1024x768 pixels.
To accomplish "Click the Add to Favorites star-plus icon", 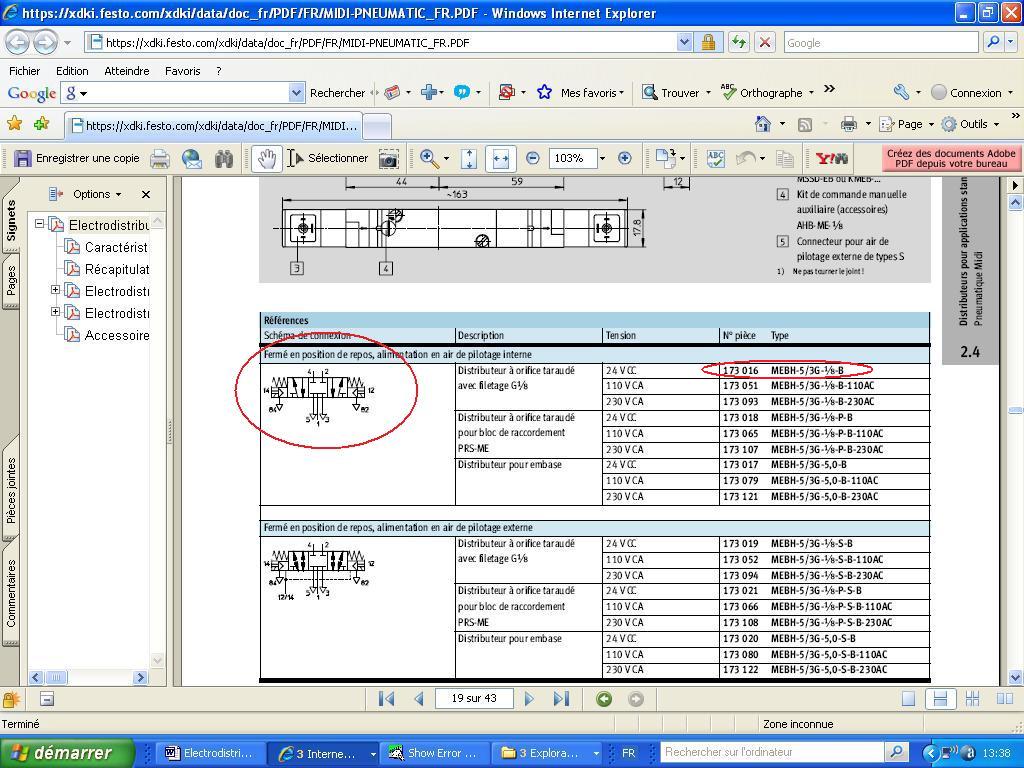I will (41, 123).
